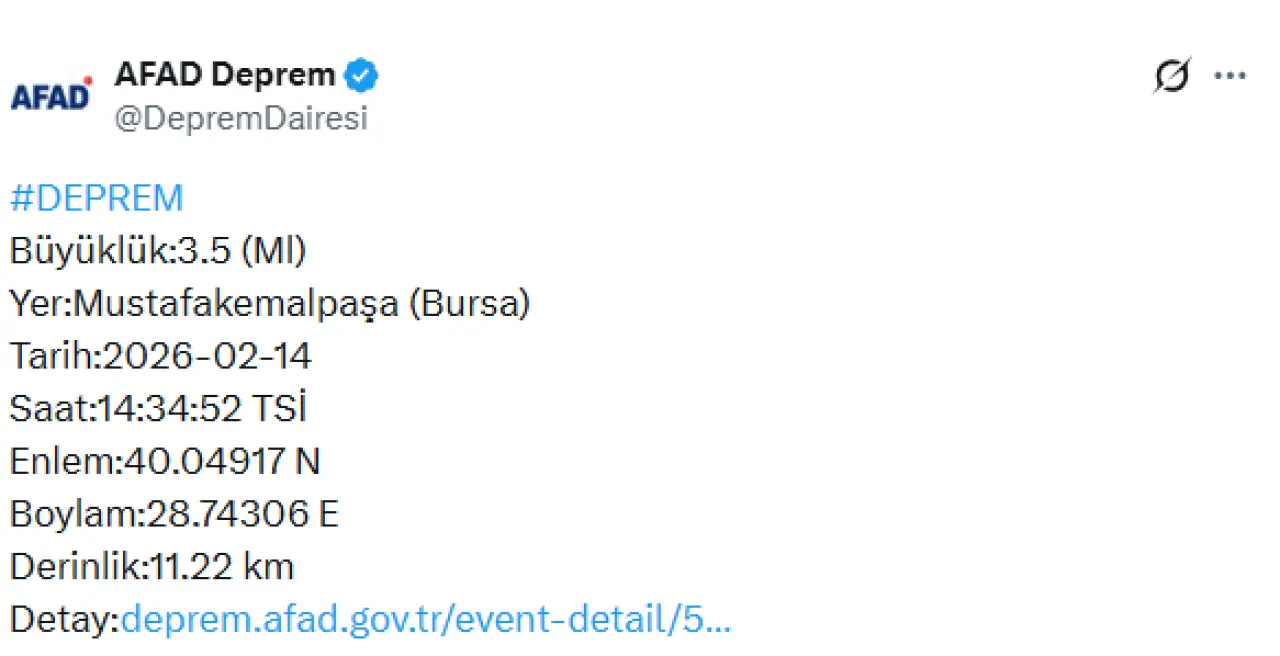The height and width of the screenshot is (656, 1280).
Task: Click the Grok slashed-circle icon
Action: pyautogui.click(x=1171, y=76)
